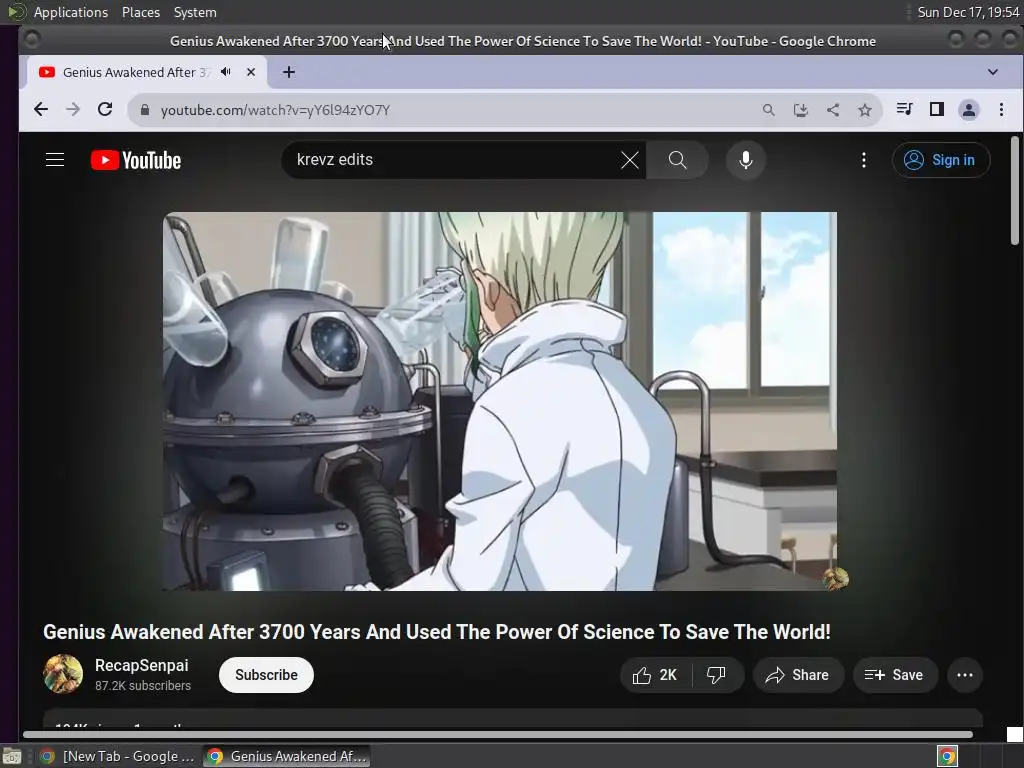Click the Chrome tray icon in the bottom panel
This screenshot has width=1024, height=768.
click(947, 756)
